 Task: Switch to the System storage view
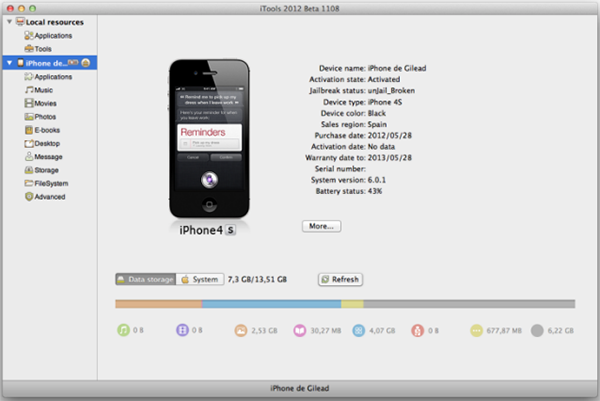coord(200,279)
